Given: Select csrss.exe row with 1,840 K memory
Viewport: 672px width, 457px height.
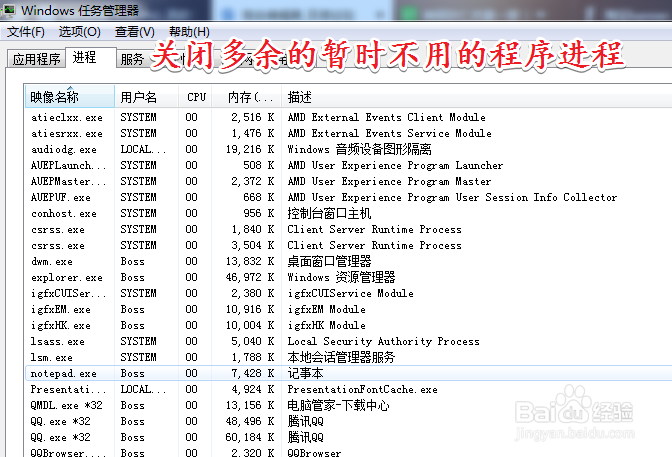Looking at the screenshot, I should click(348, 229).
